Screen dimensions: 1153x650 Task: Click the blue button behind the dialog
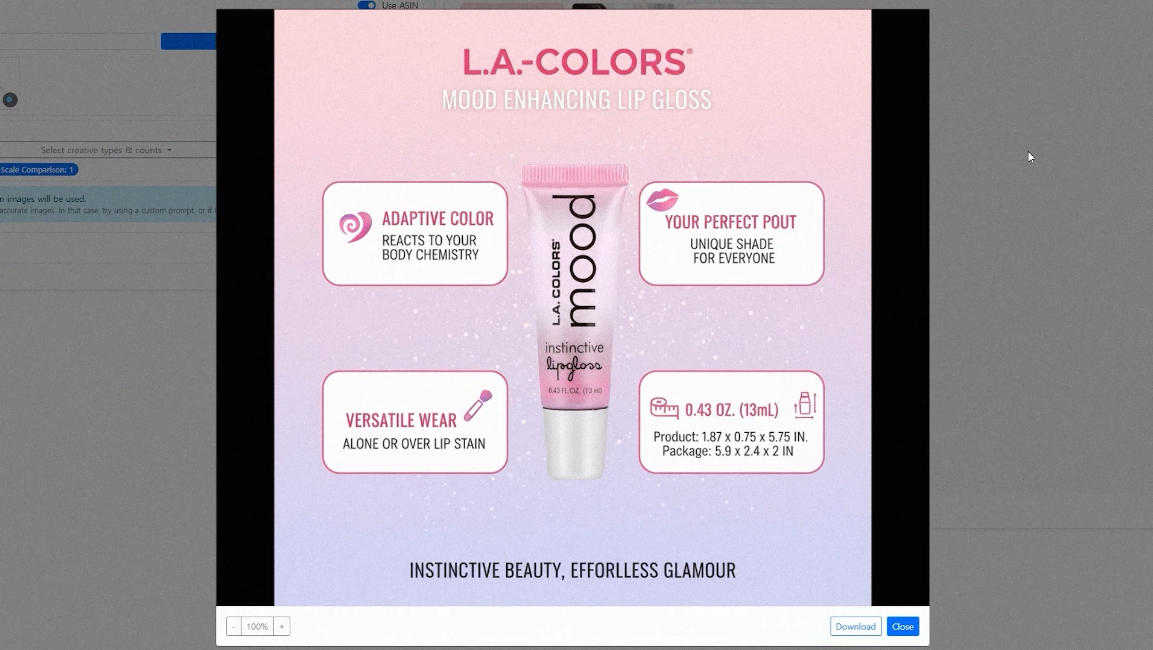tap(188, 41)
